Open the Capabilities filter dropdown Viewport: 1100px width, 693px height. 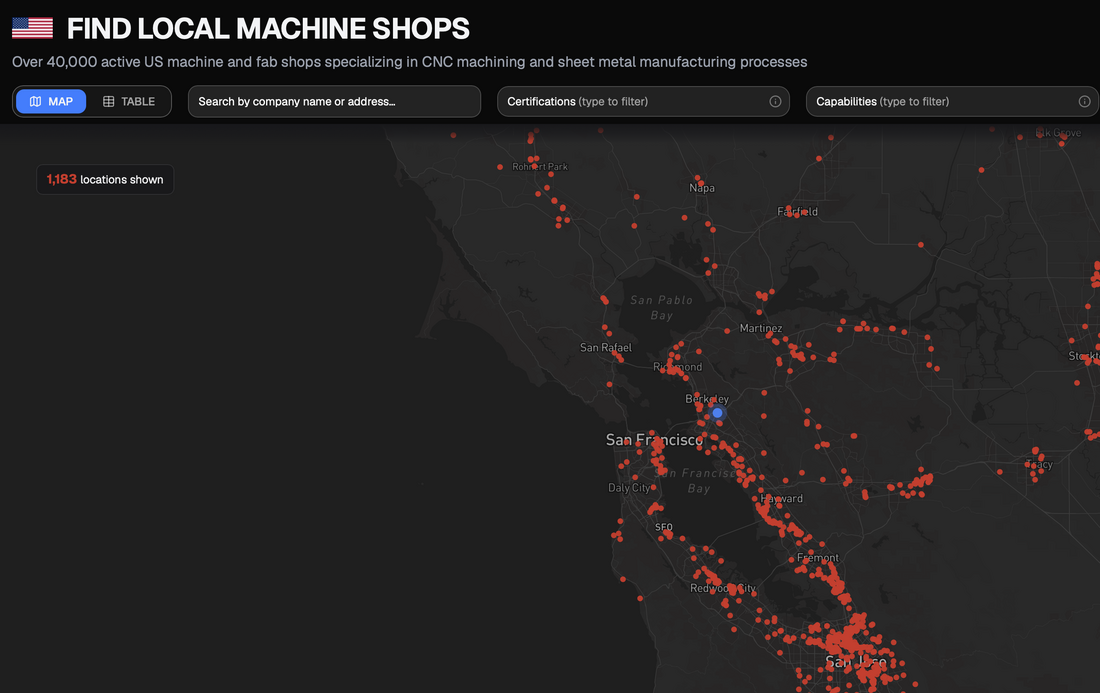(953, 102)
